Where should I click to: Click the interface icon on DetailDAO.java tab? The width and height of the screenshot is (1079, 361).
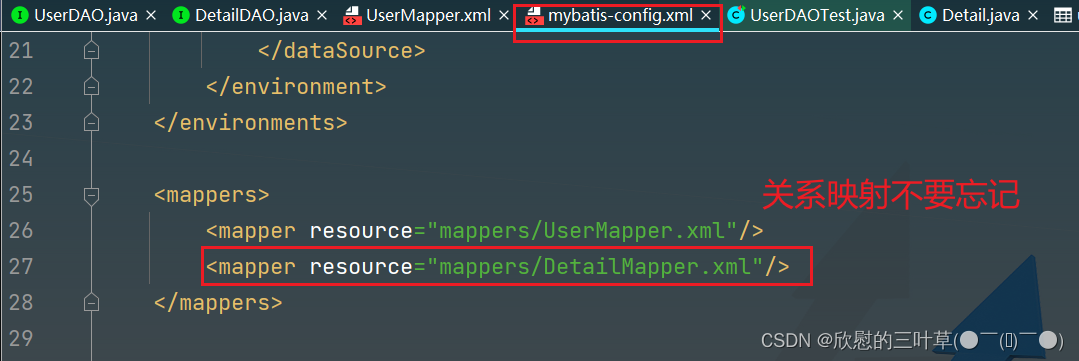tap(181, 15)
